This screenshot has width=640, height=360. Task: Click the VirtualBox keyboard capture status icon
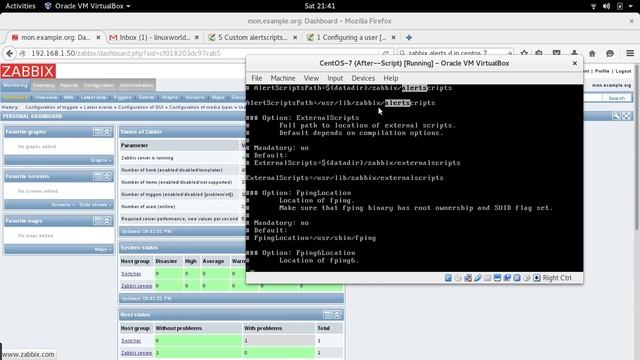pyautogui.click(x=537, y=278)
